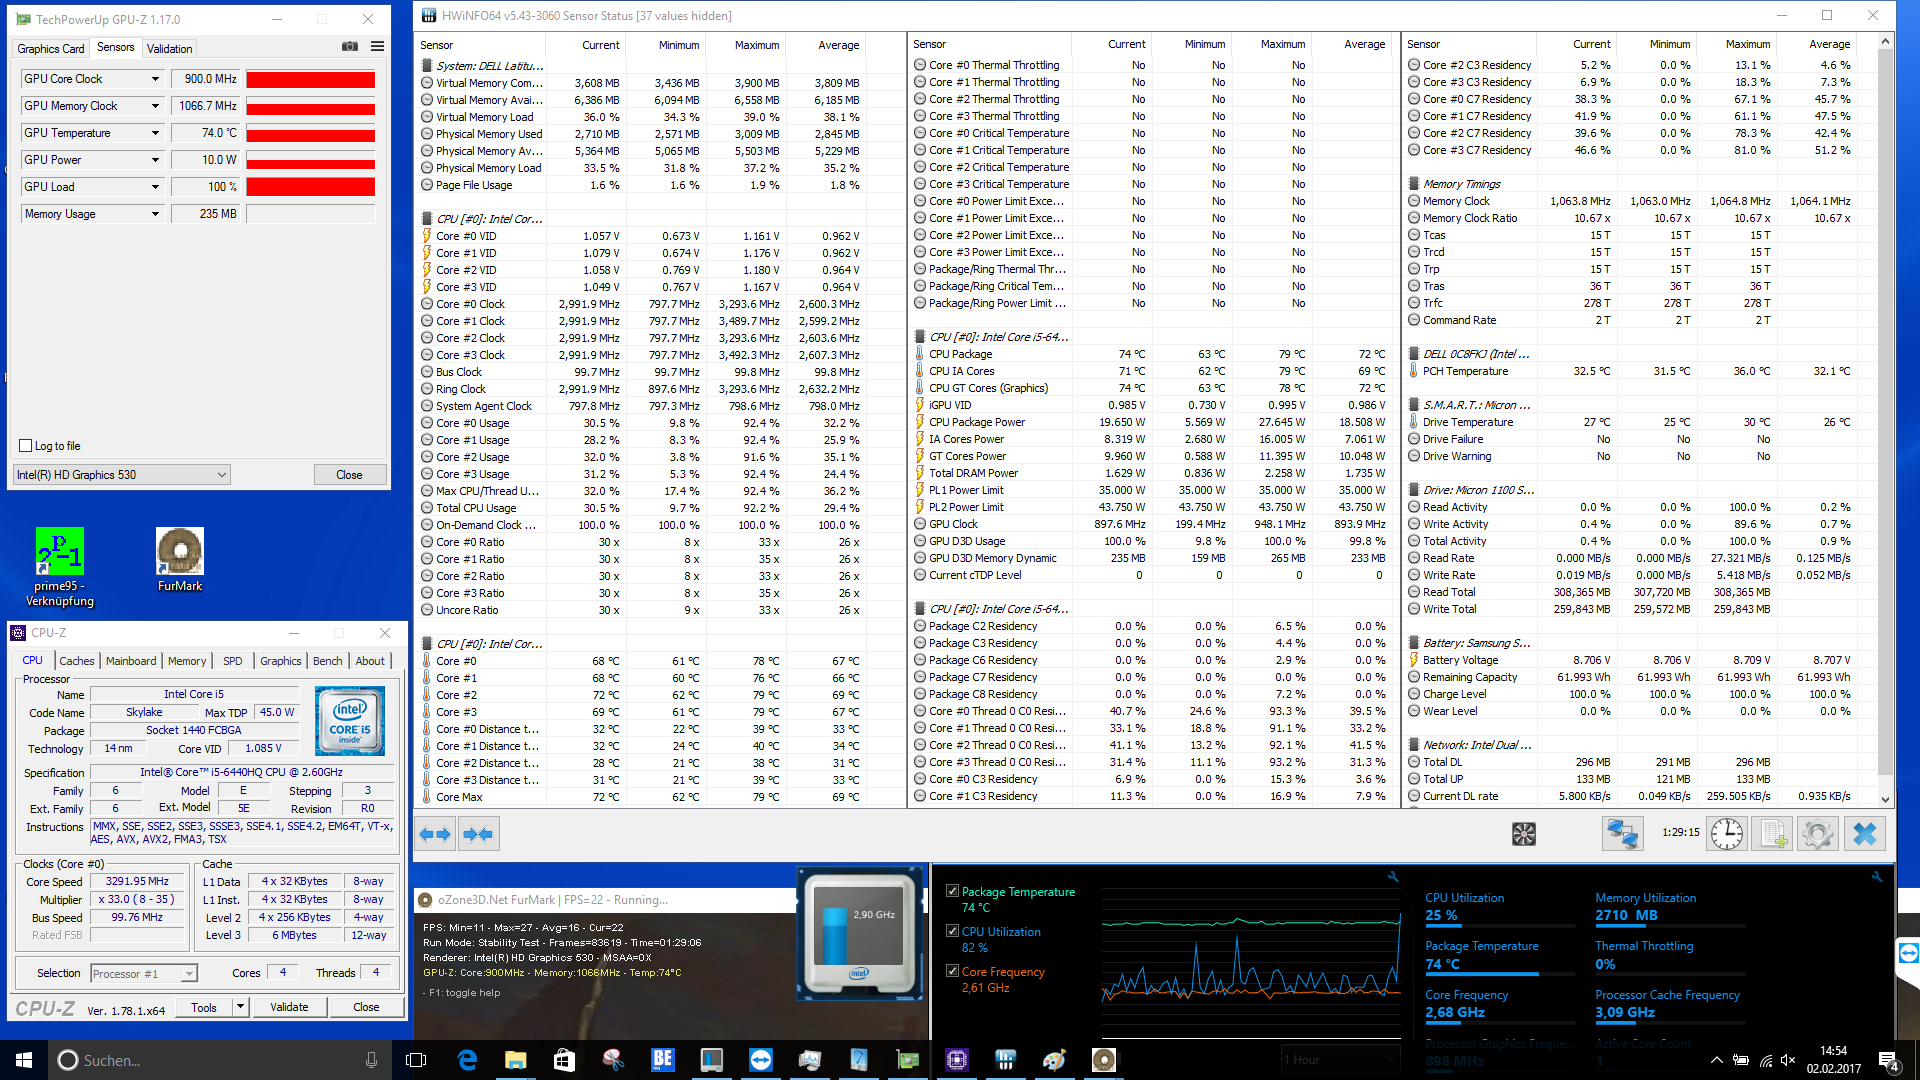Open HWiNFO sensor settings gear

click(1818, 834)
